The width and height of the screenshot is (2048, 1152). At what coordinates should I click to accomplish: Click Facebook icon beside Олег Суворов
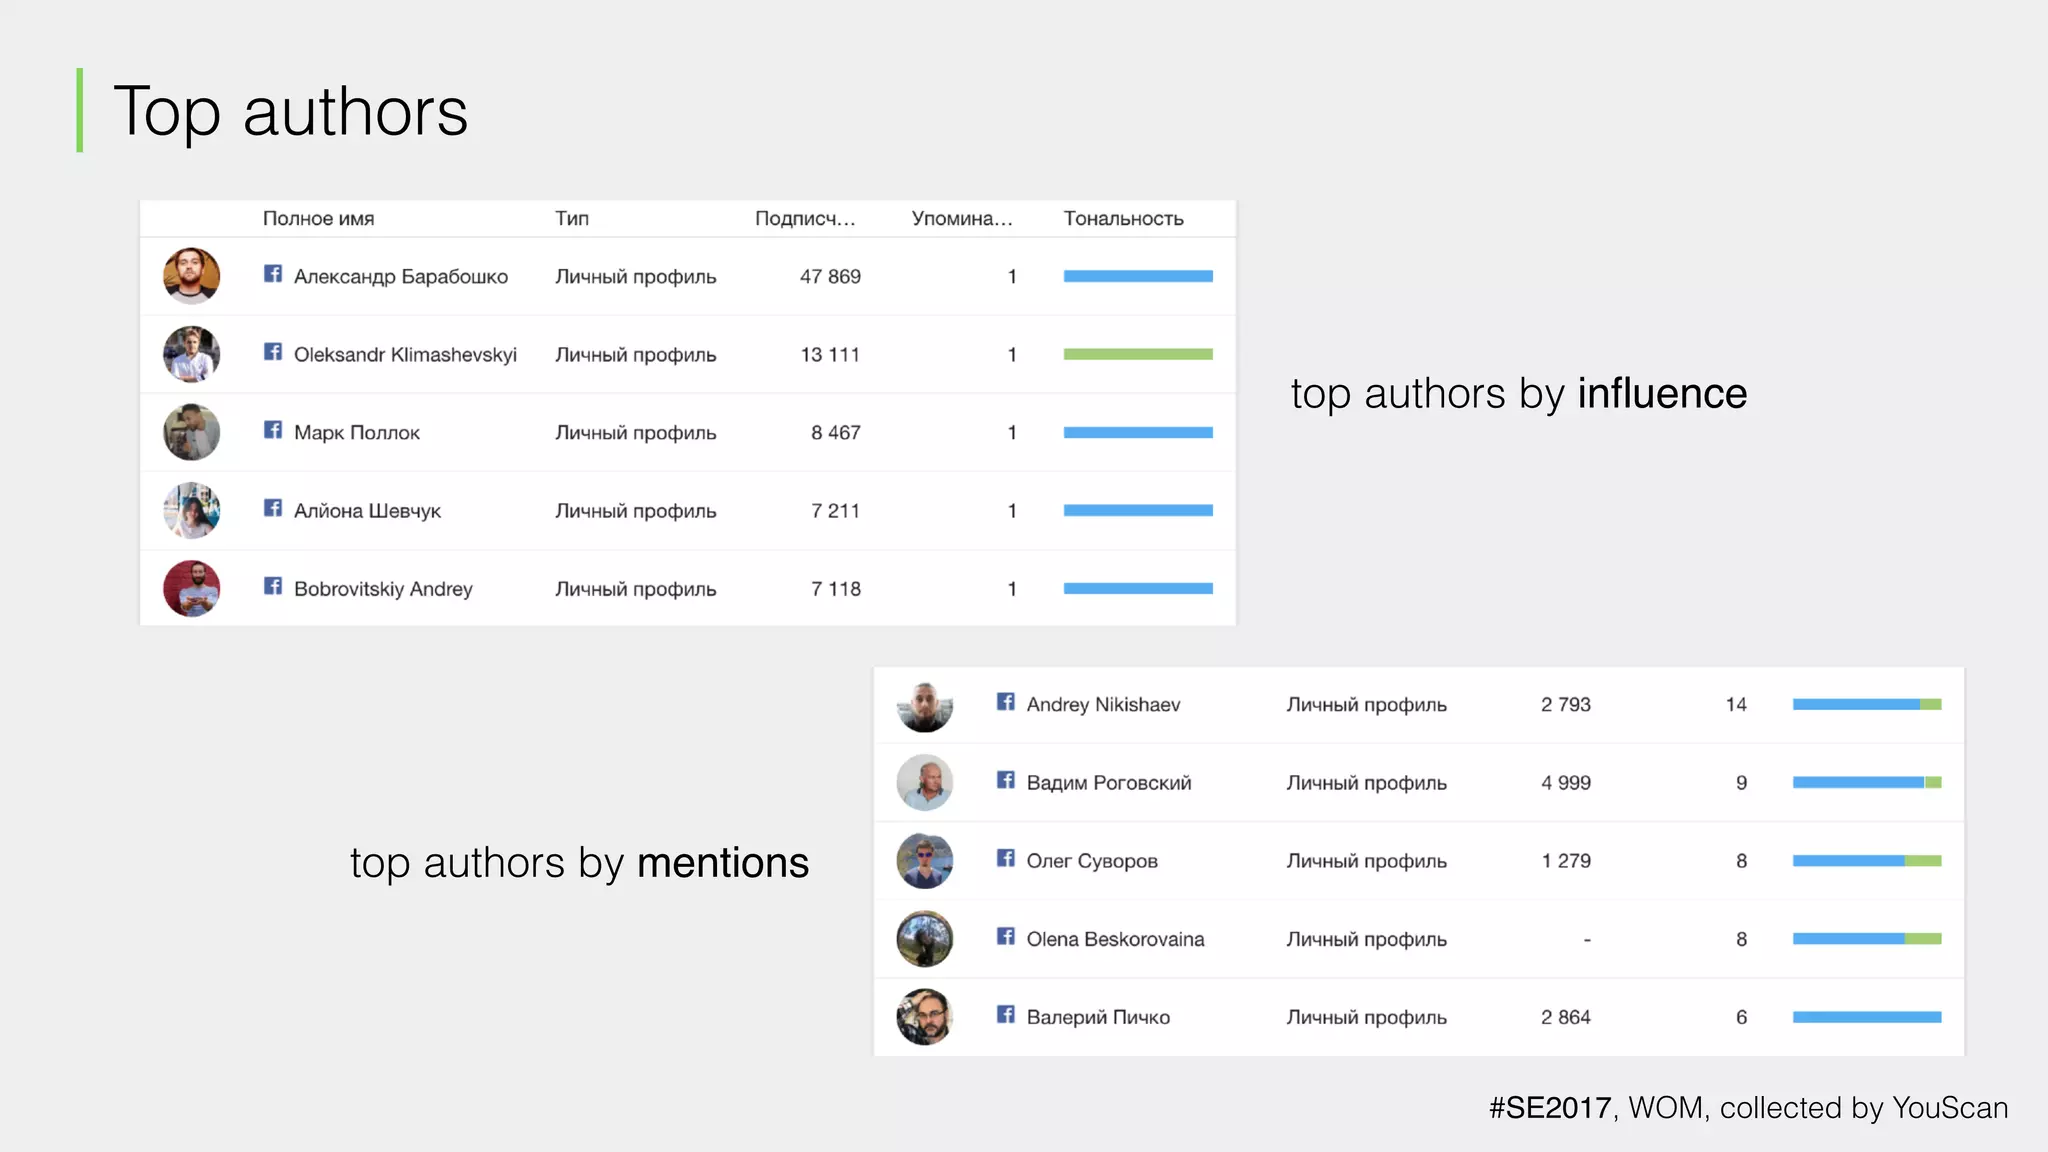(x=1006, y=858)
